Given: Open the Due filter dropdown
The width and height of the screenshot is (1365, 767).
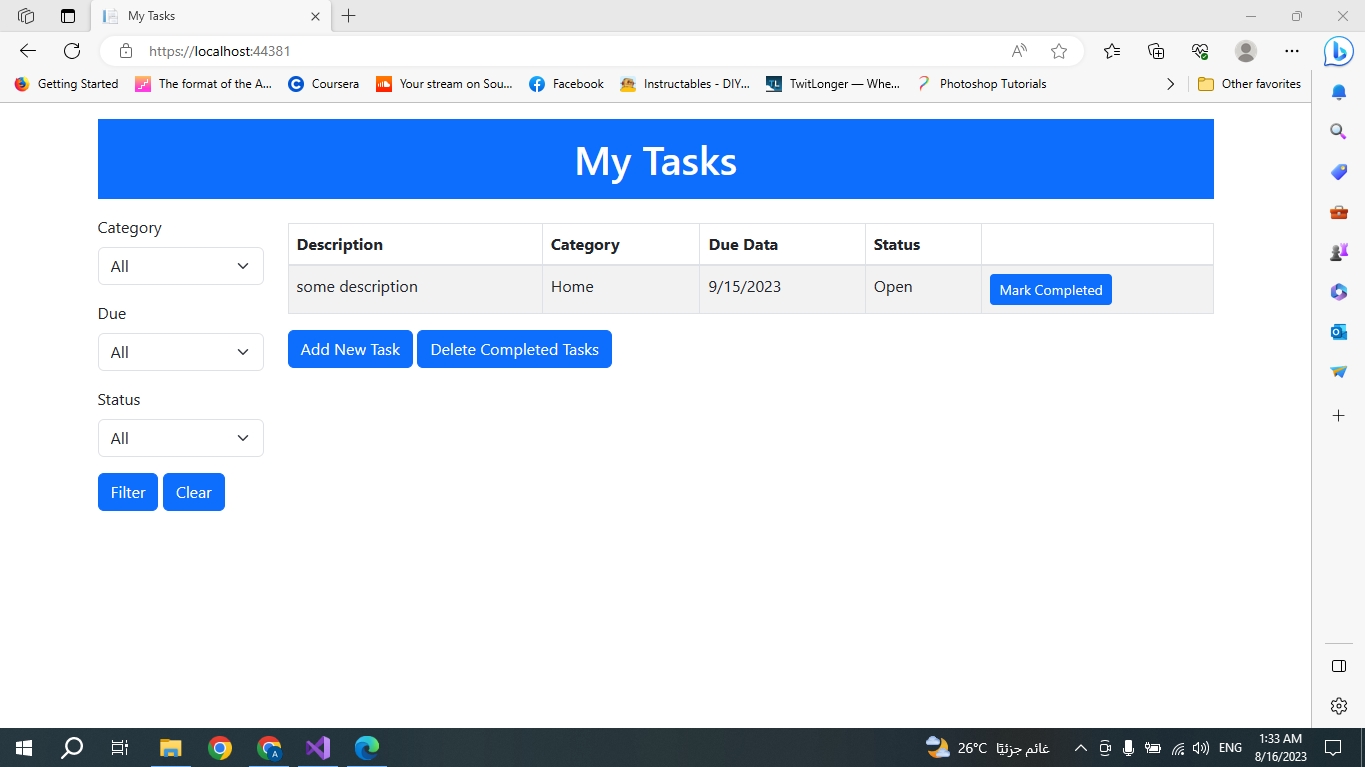Looking at the screenshot, I should pos(180,352).
